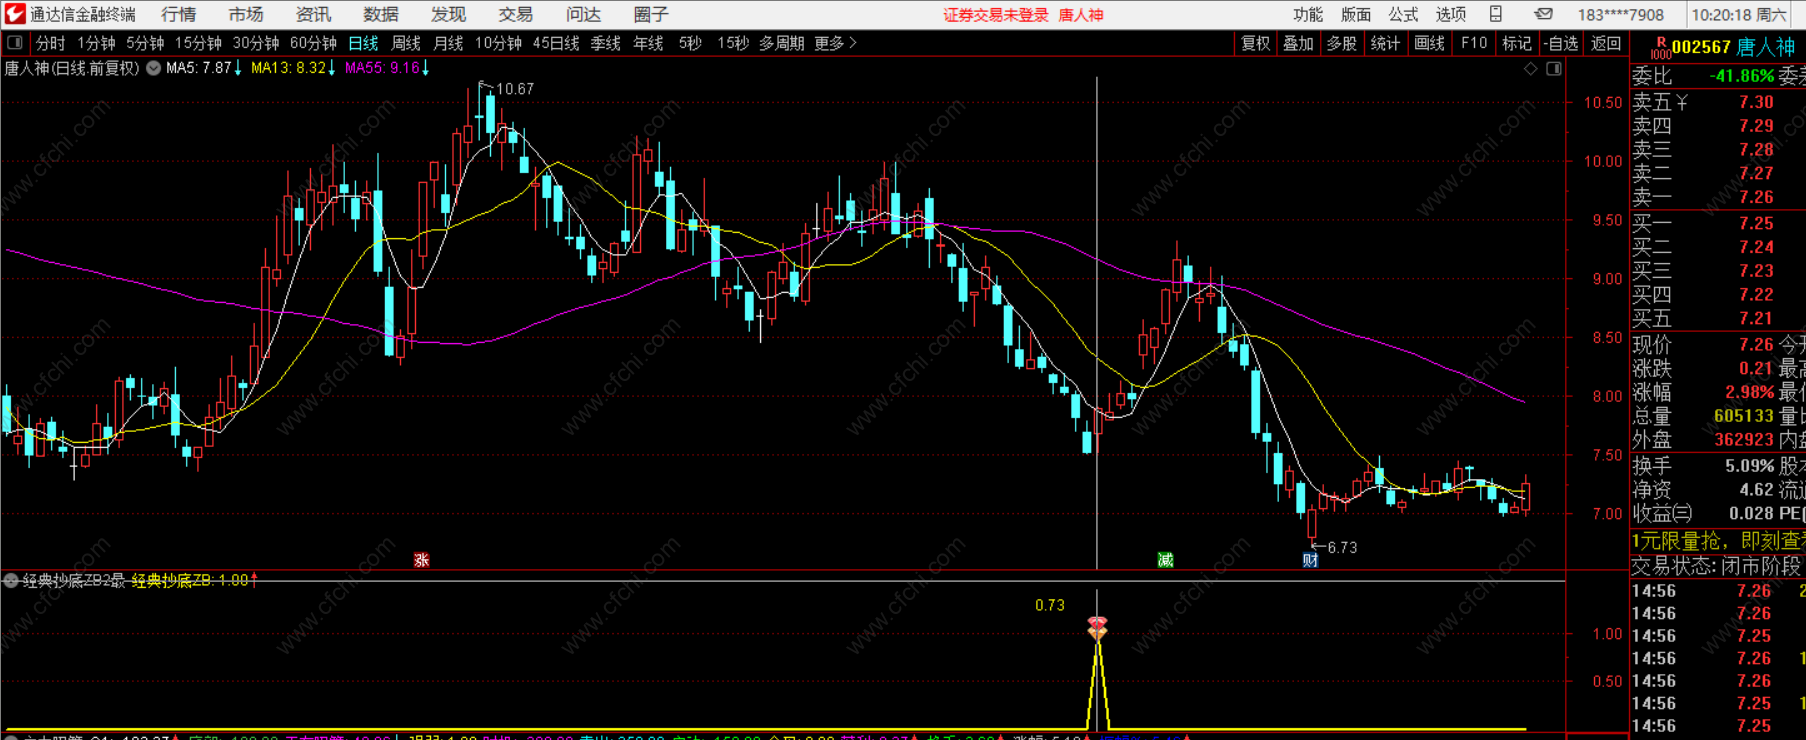Toggle the left panel icon beside 分时

15,43
